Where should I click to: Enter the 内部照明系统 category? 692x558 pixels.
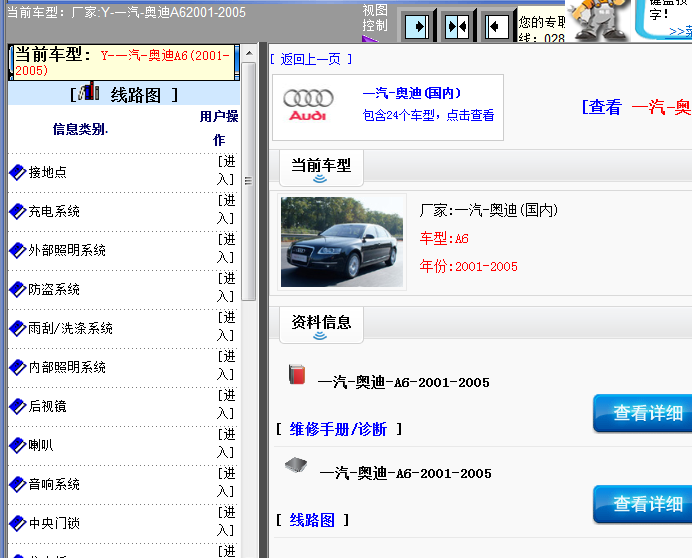(226, 365)
